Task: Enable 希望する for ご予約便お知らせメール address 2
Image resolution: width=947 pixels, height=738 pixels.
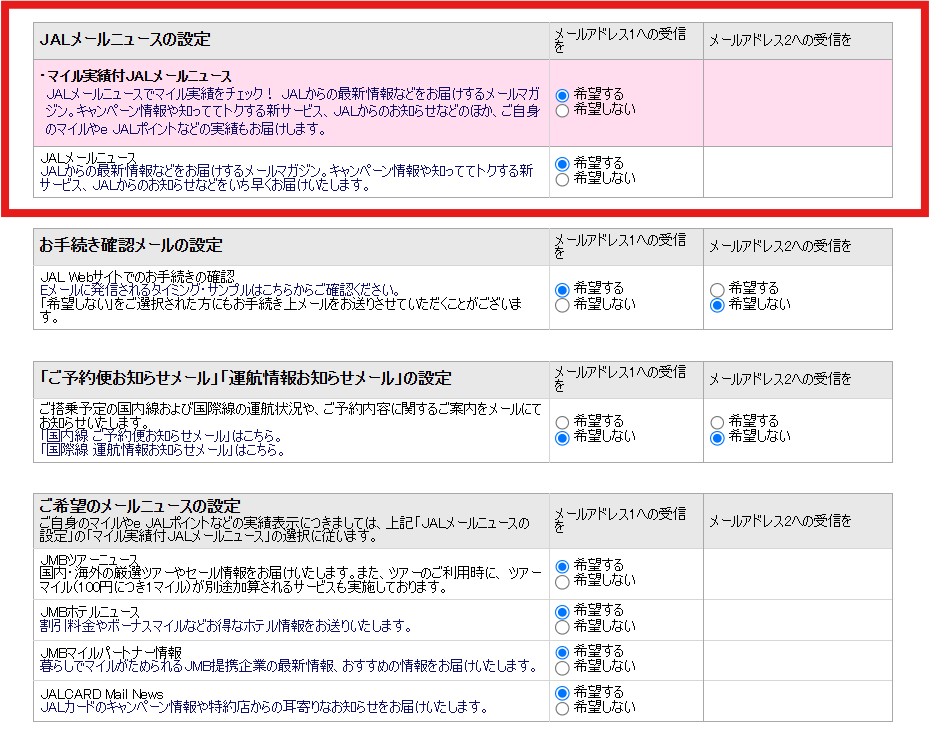Action: [x=716, y=422]
